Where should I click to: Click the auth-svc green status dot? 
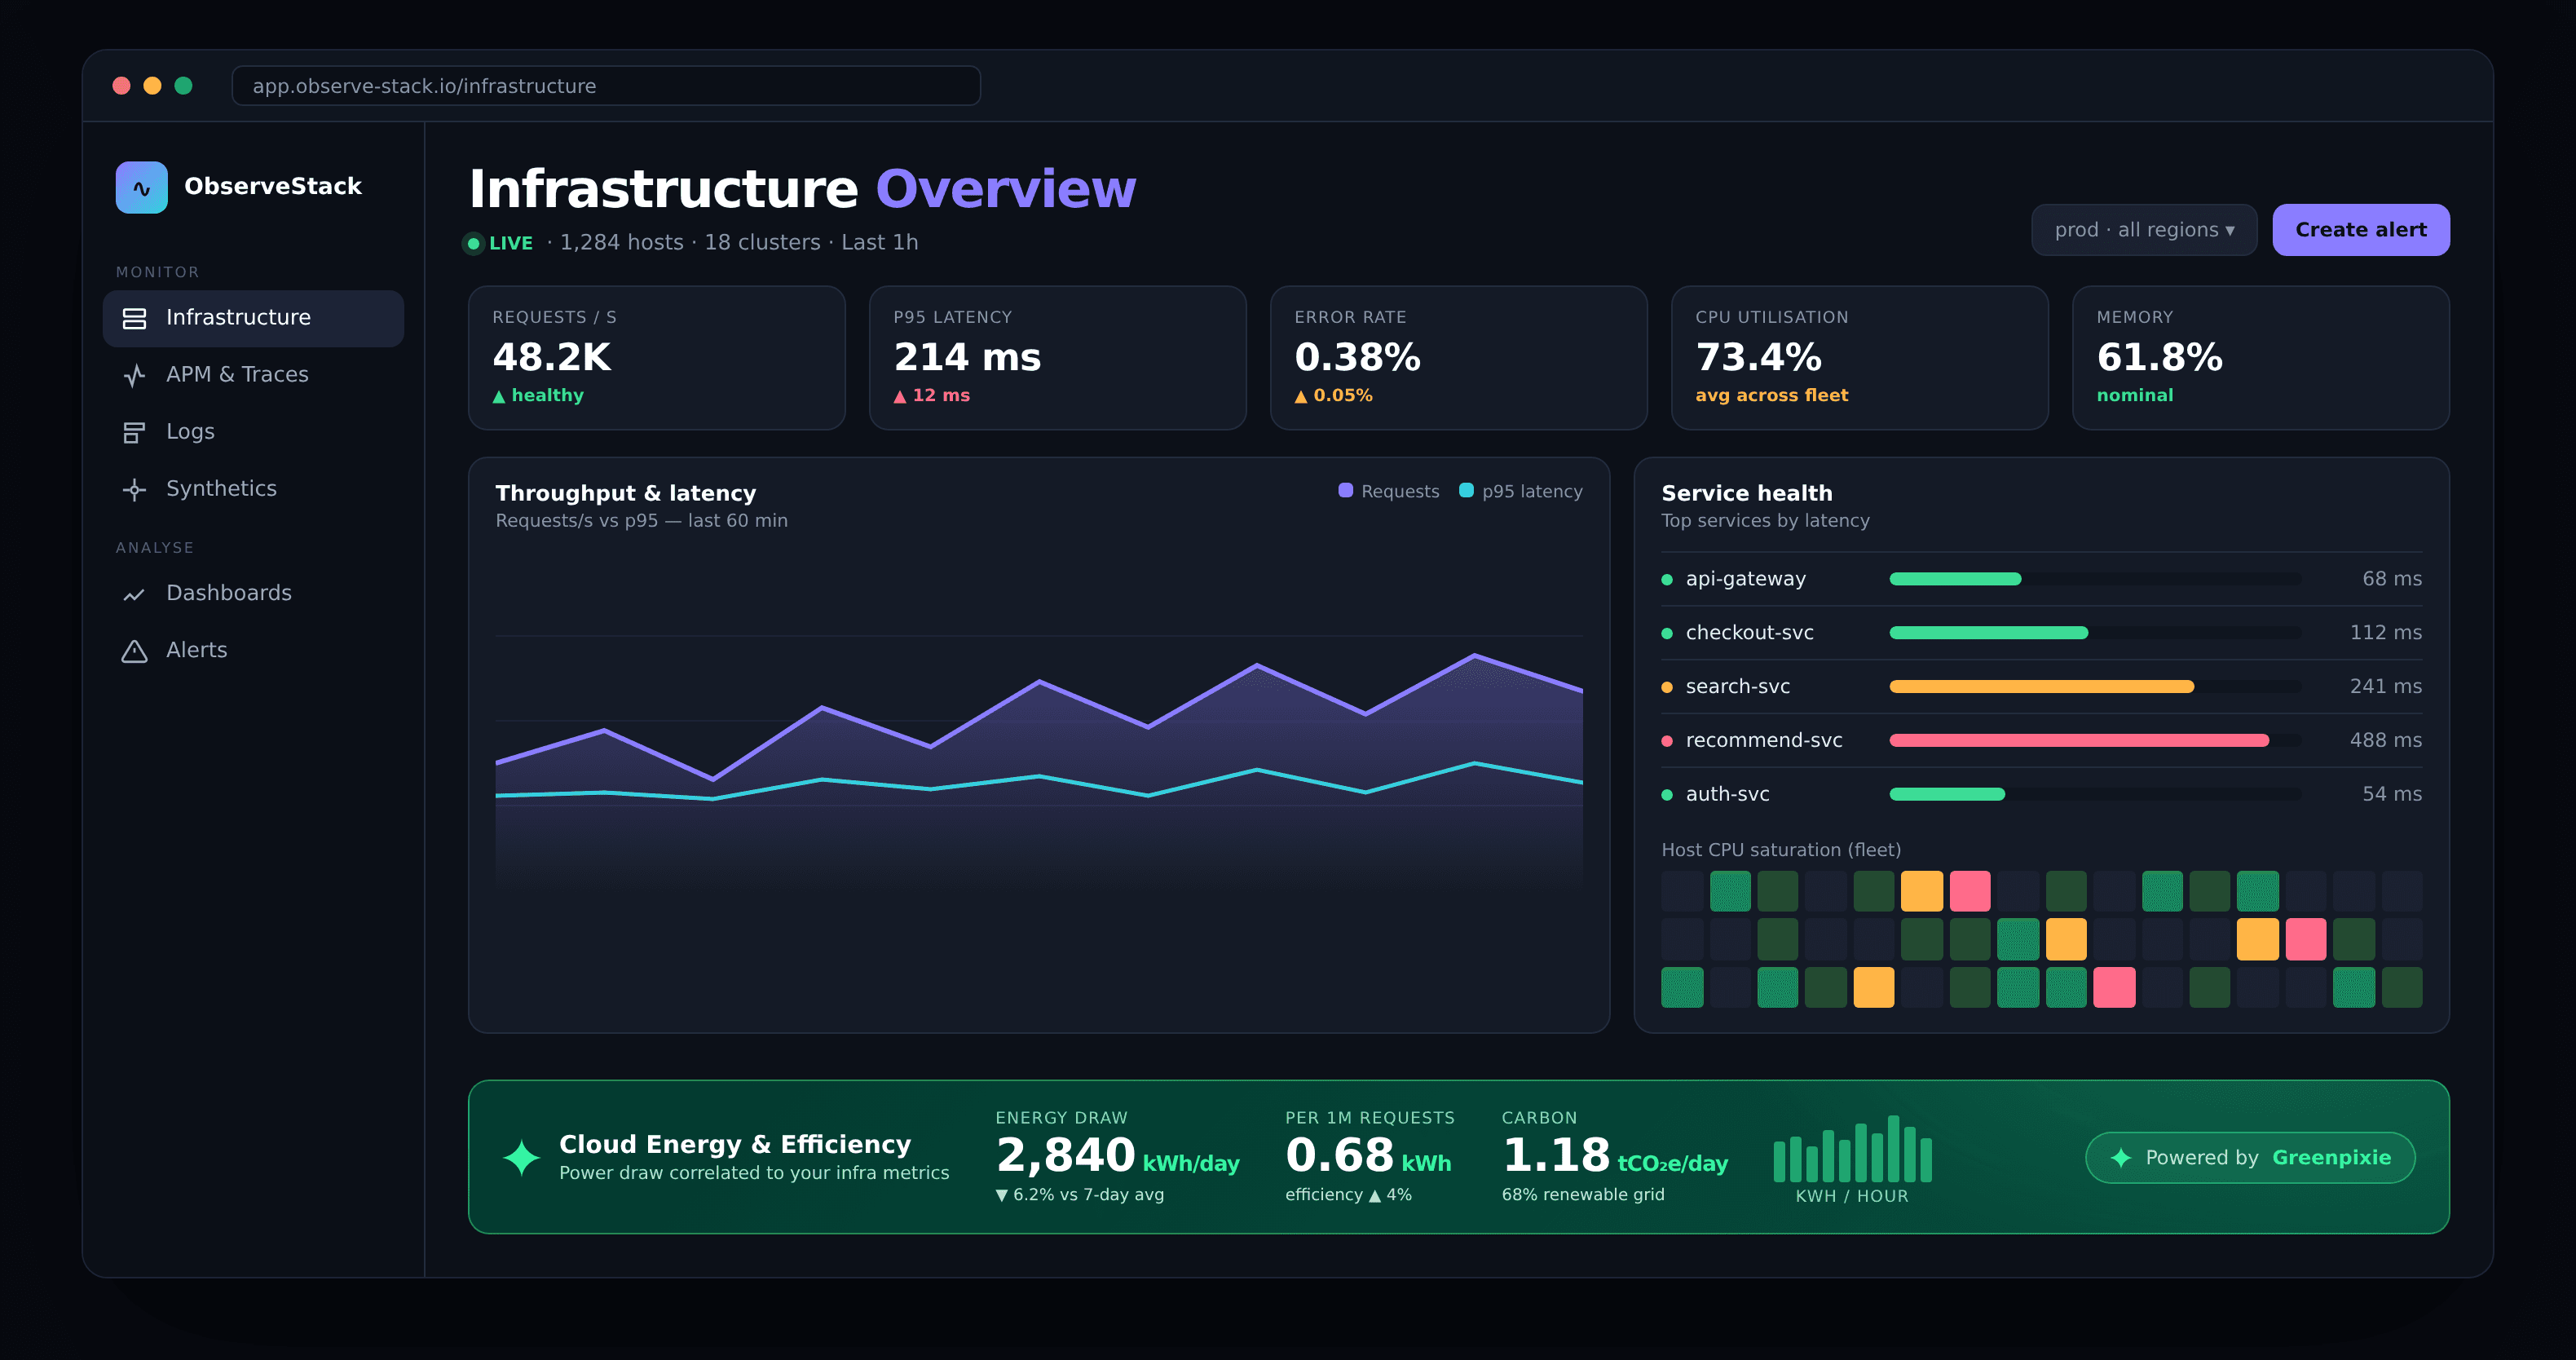click(1667, 795)
